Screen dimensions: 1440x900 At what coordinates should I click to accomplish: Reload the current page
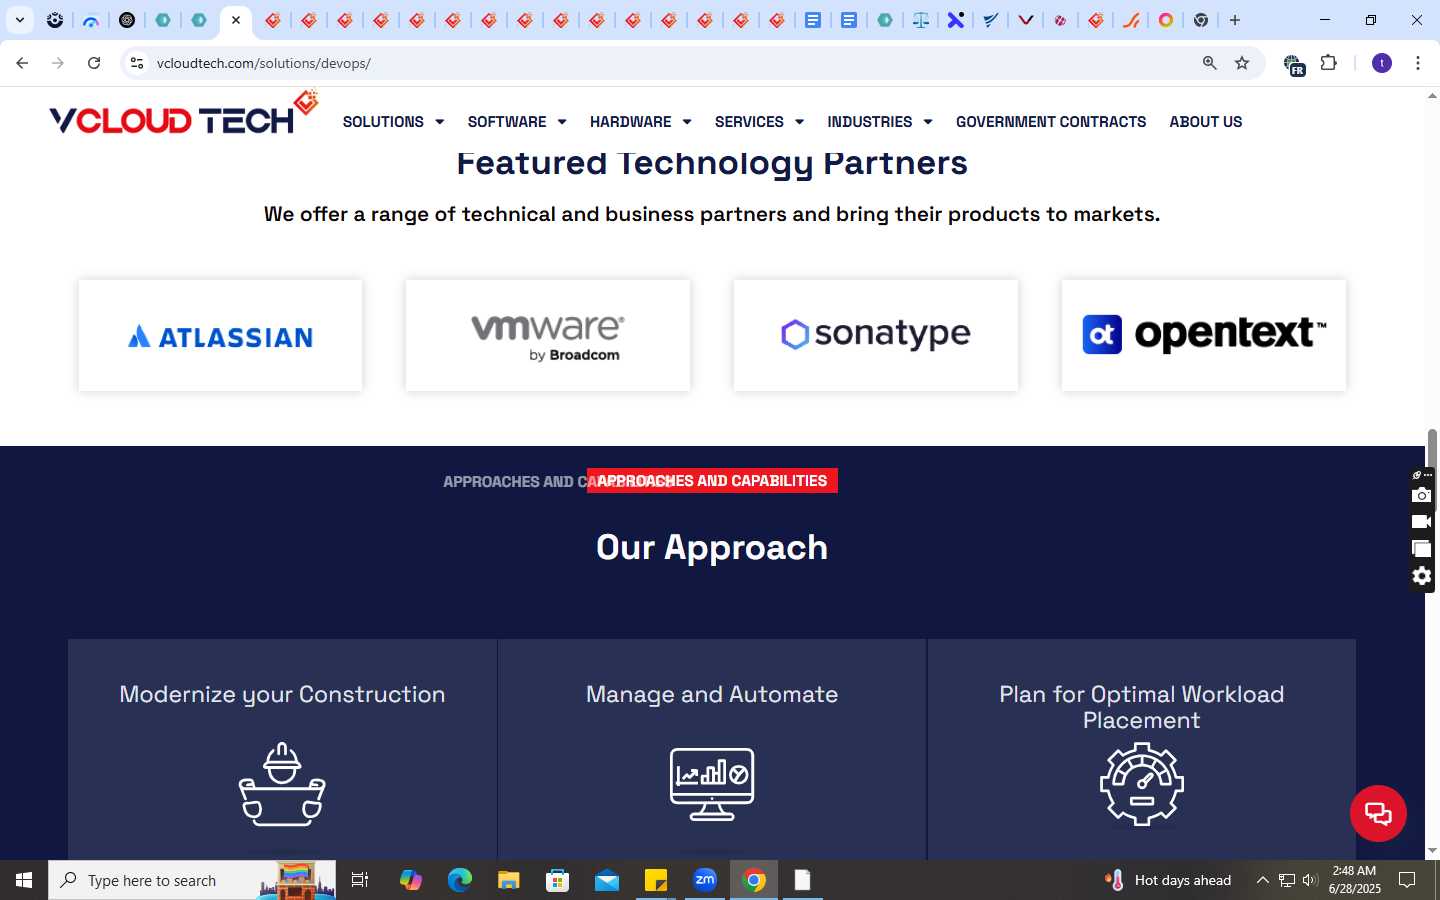[94, 63]
